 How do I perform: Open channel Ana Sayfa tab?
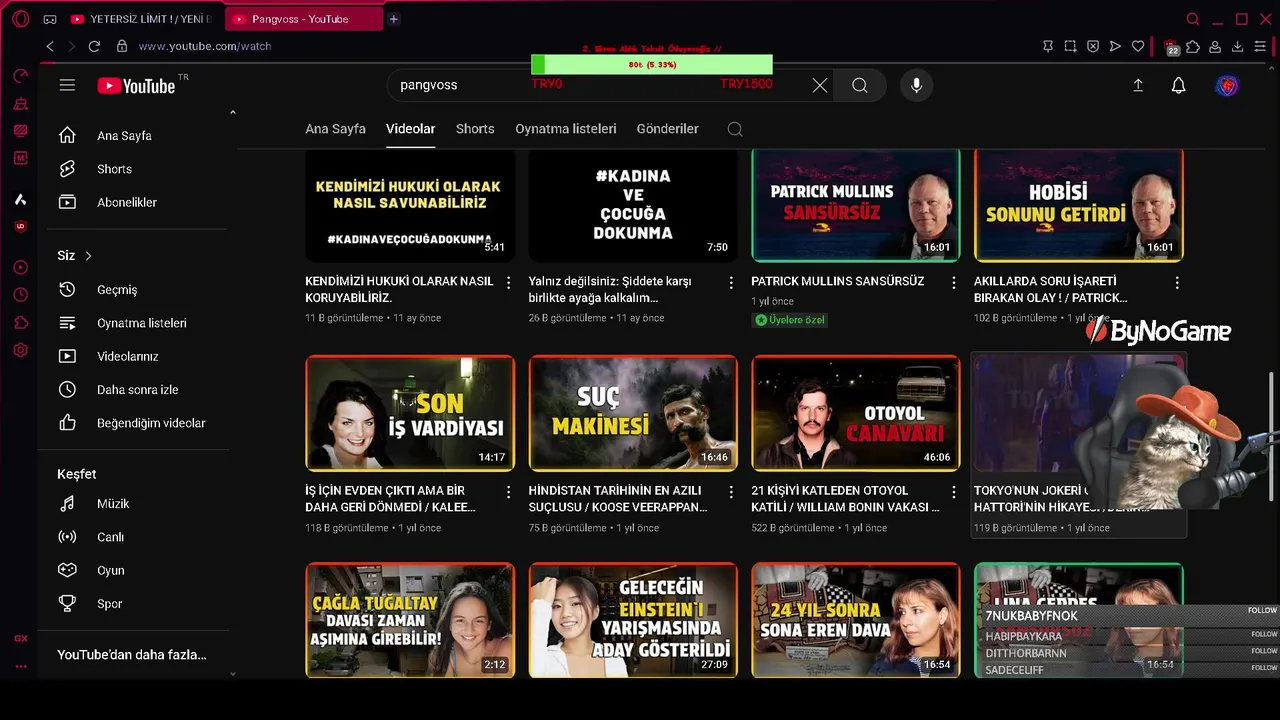click(335, 129)
